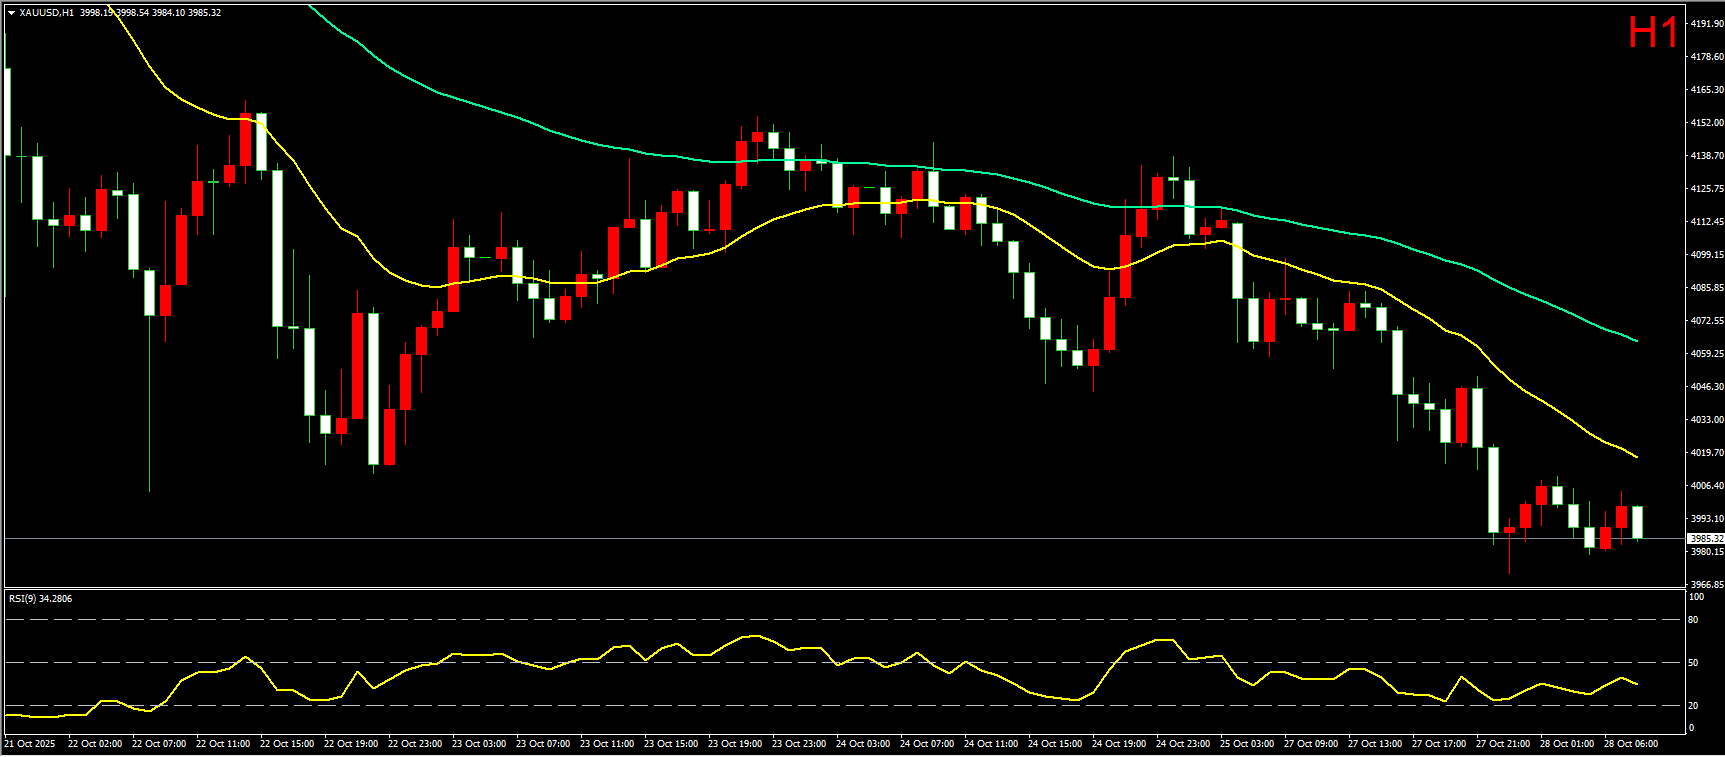The image size is (1725, 757).
Task: Select the 24 Oct 19:00 time label
Action: coord(1118,744)
